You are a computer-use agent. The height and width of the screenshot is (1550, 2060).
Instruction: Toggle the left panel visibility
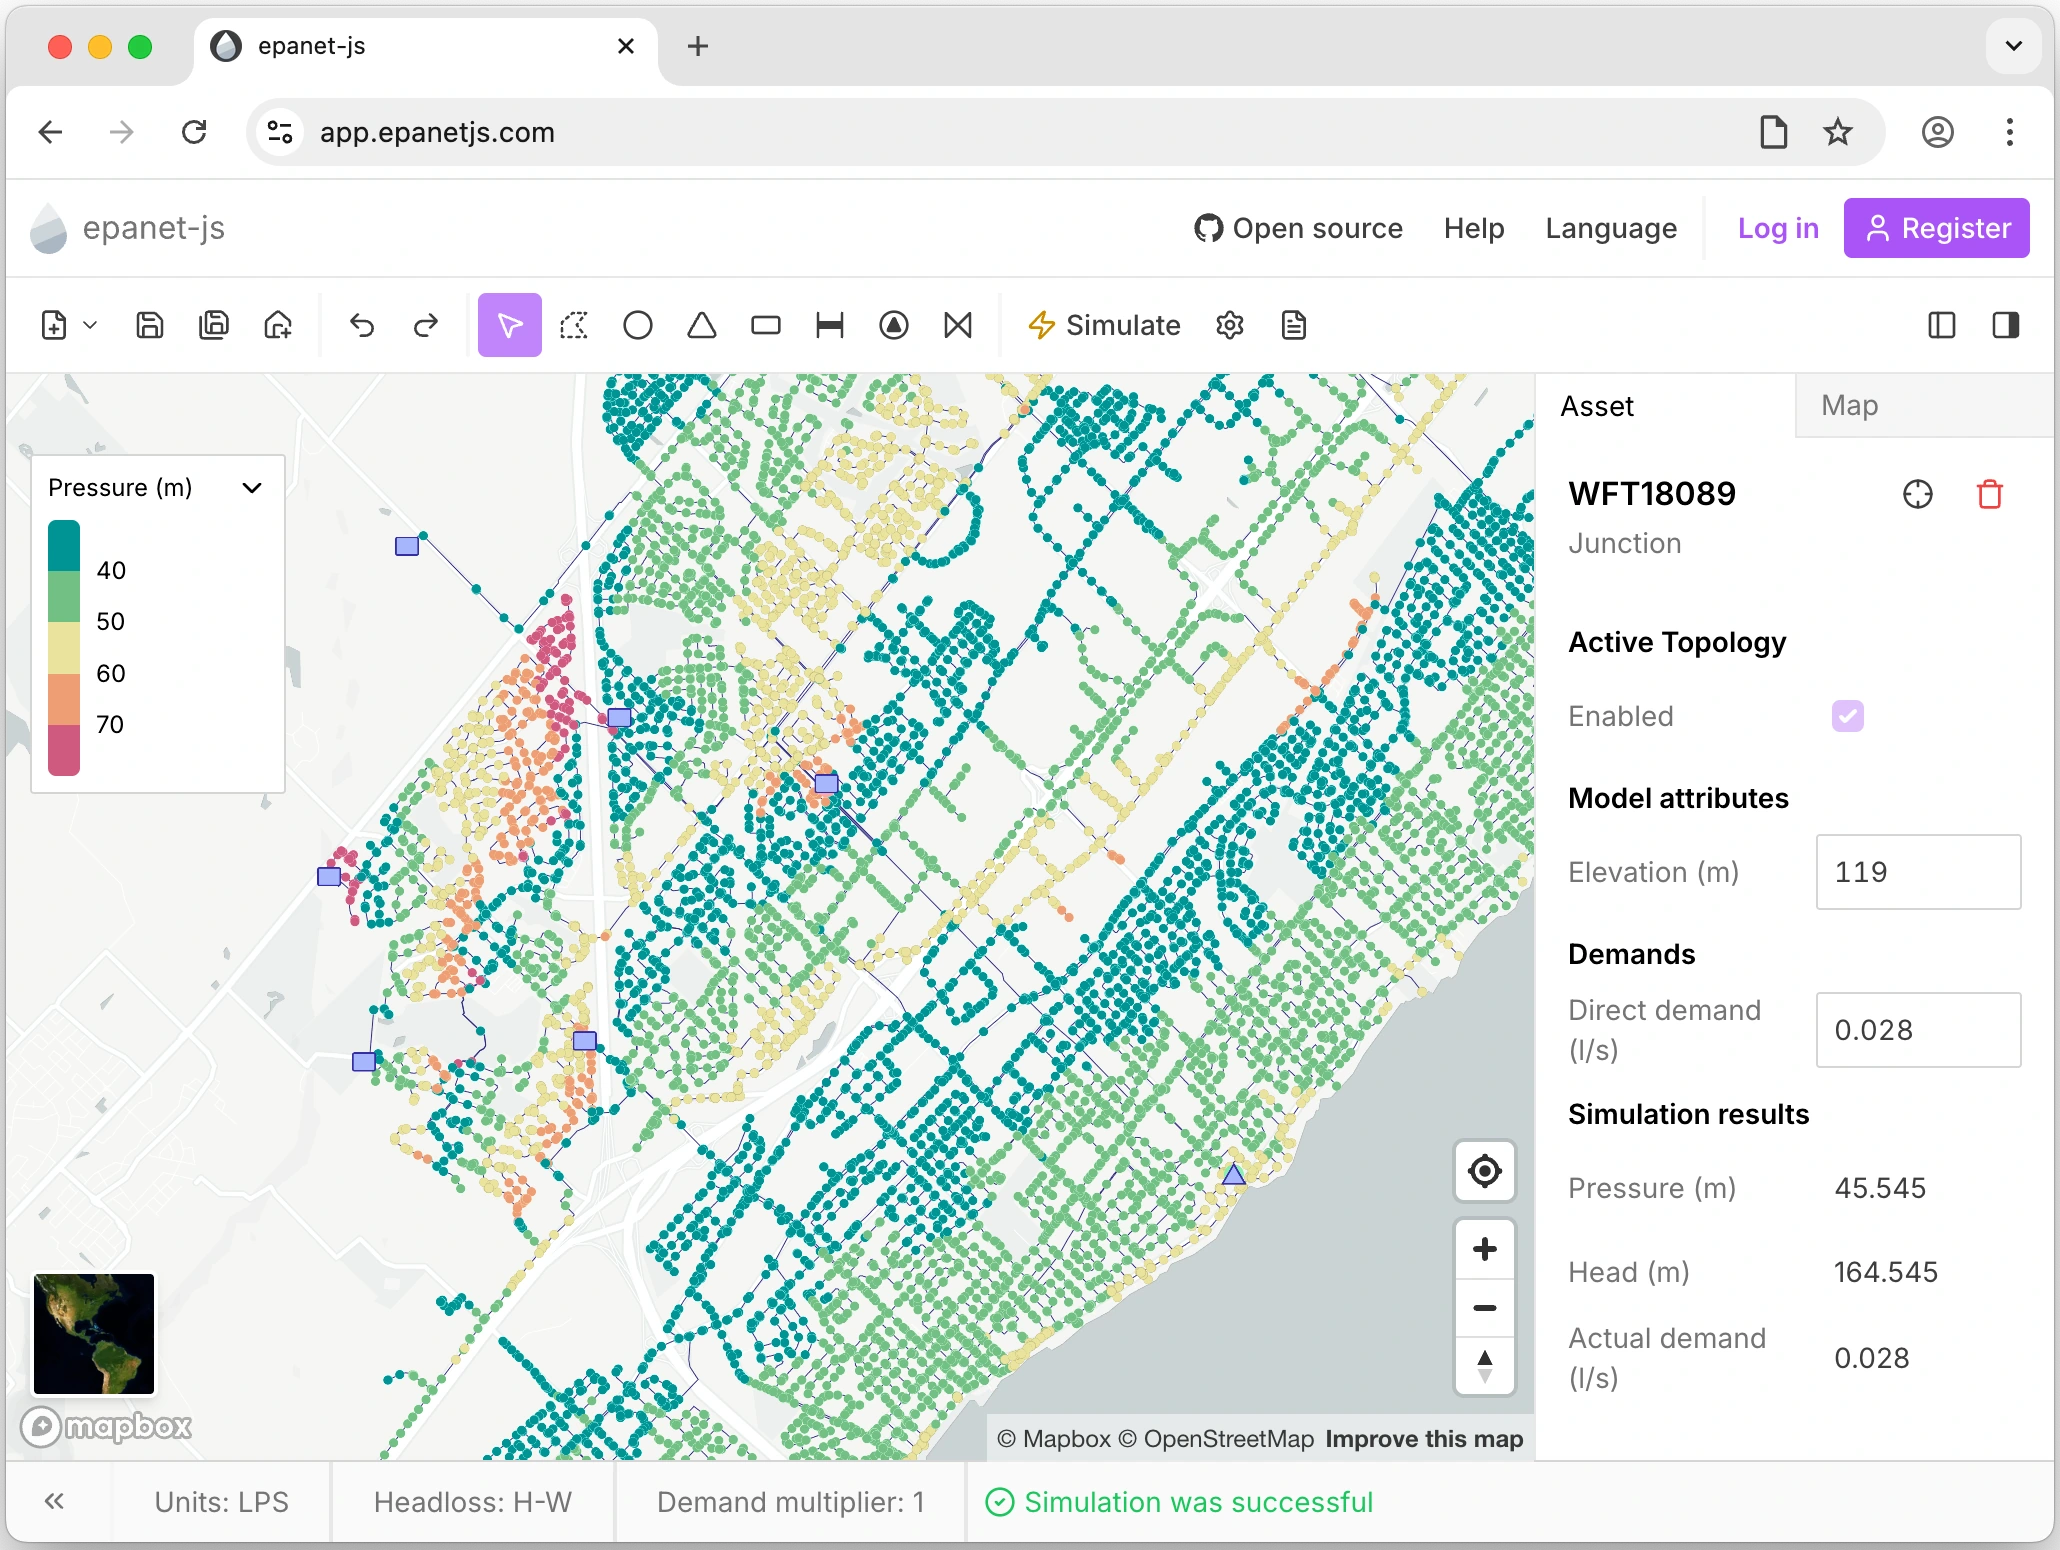tap(1941, 325)
